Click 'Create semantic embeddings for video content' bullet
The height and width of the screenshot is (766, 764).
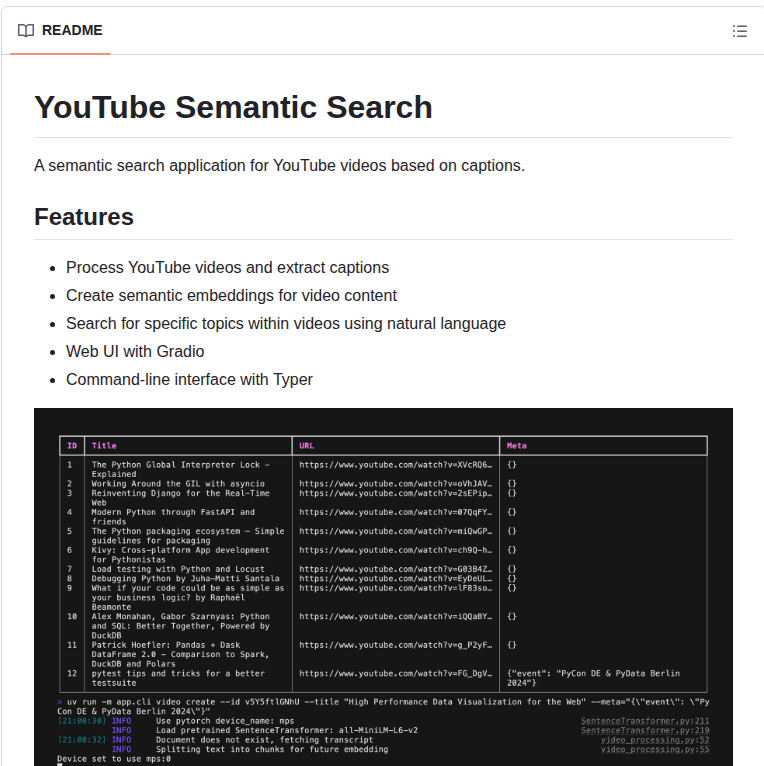pos(231,296)
